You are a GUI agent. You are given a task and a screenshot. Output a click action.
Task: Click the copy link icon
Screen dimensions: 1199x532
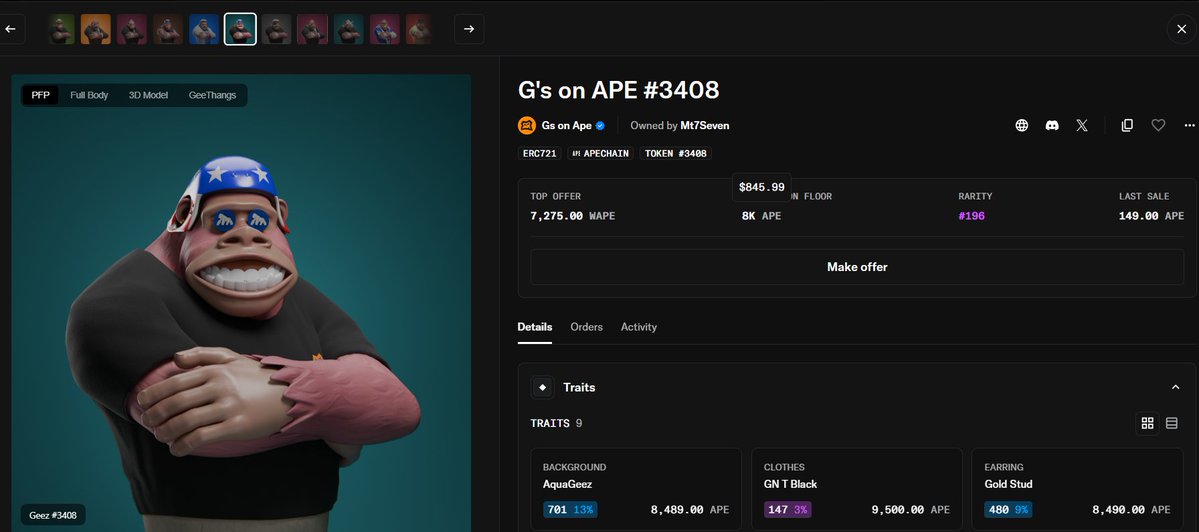[1127, 125]
